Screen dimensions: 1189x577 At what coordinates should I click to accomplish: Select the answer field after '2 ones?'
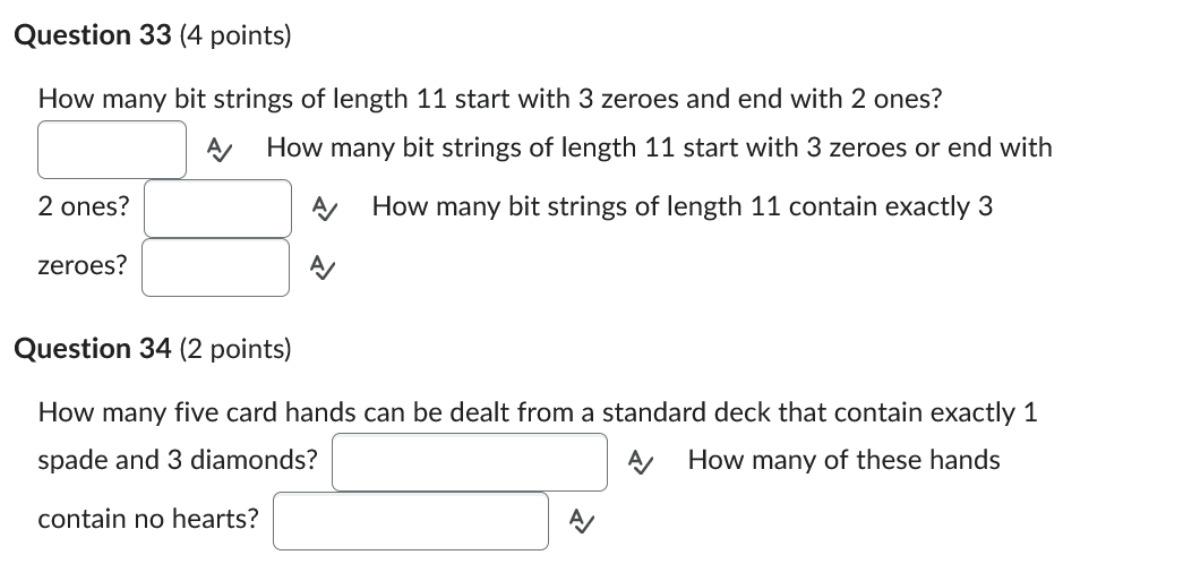tap(216, 207)
